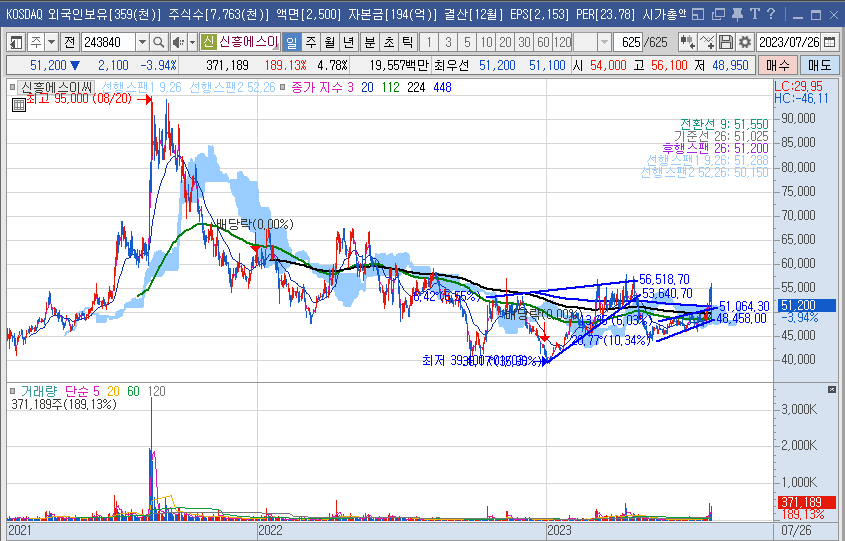Click the 단순 5 volume average label
The height and width of the screenshot is (541, 845).
click(x=82, y=391)
